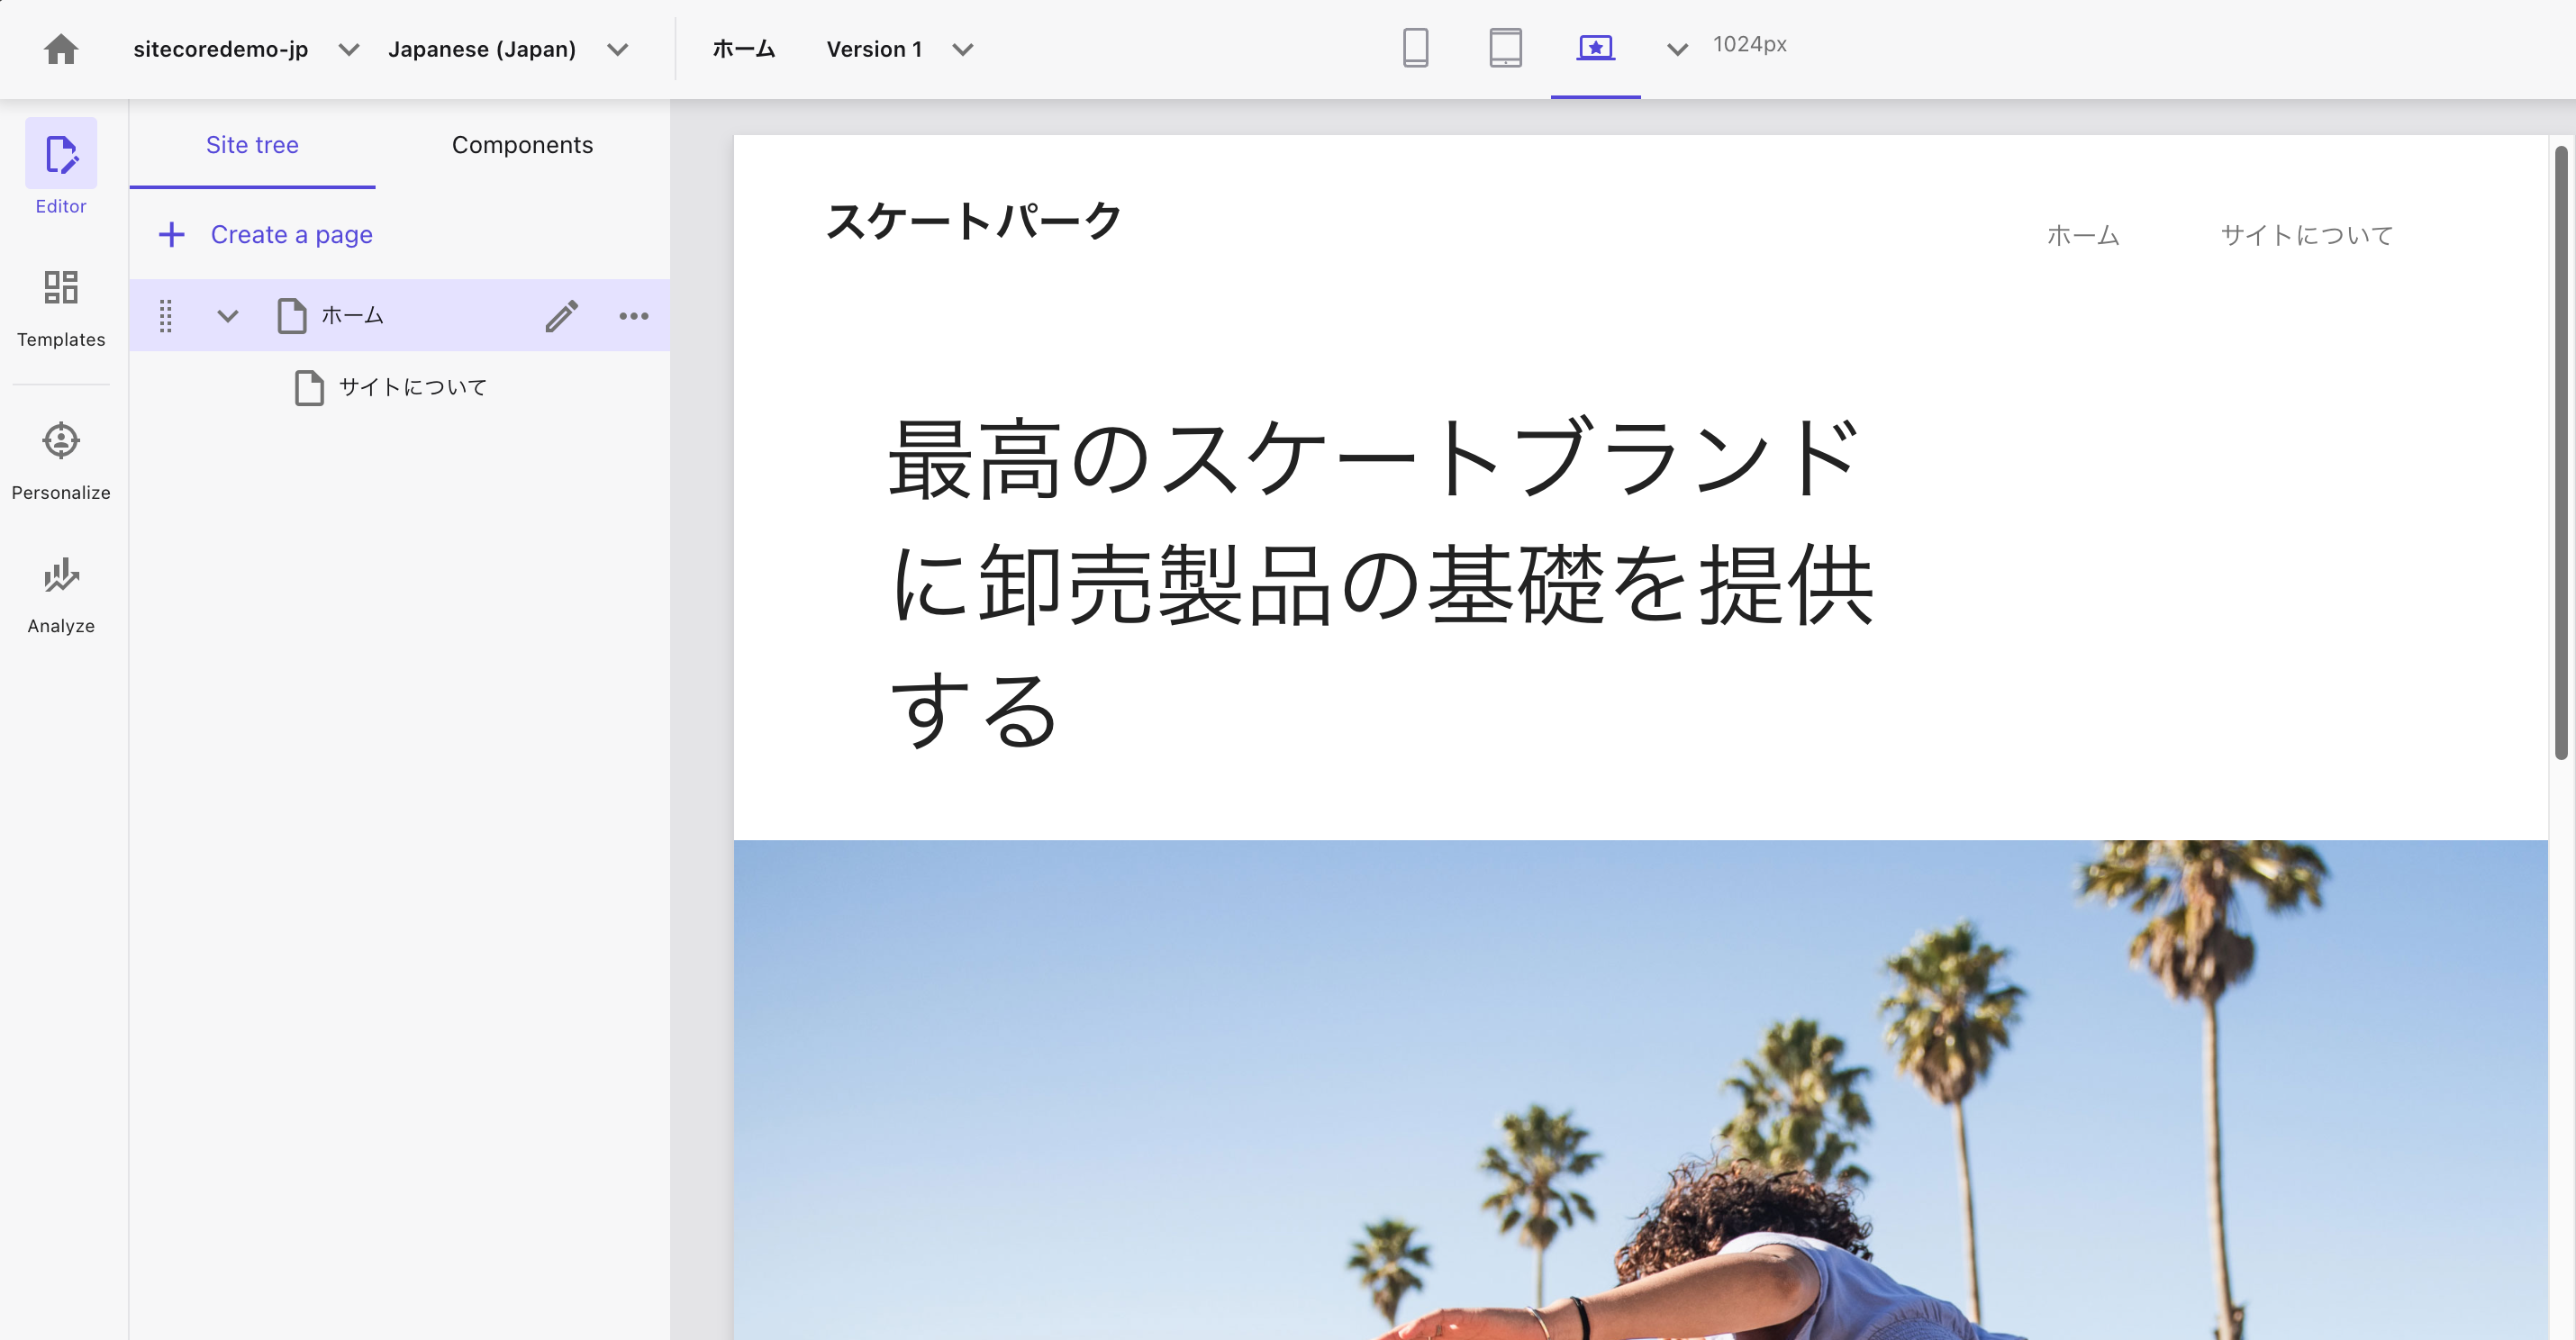
Task: Select the desktop preview device
Action: tap(1595, 47)
